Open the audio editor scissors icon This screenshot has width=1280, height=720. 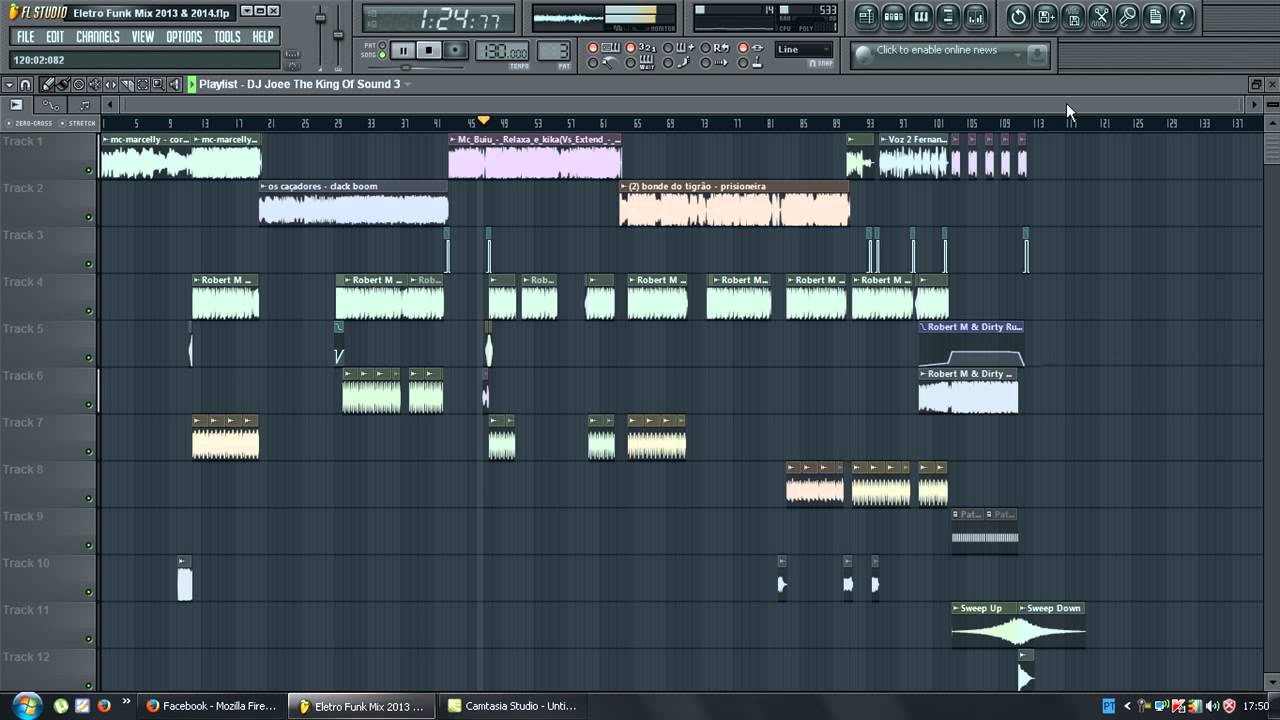tap(1100, 16)
